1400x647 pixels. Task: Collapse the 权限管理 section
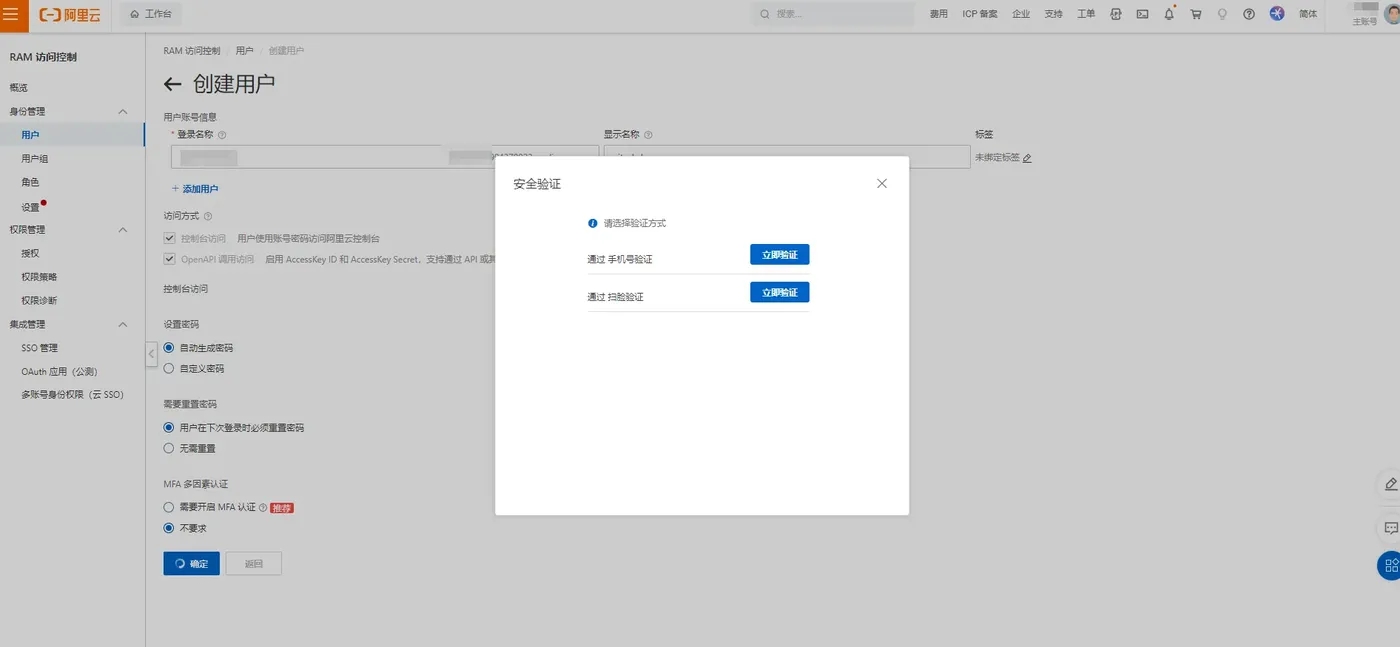click(x=123, y=230)
